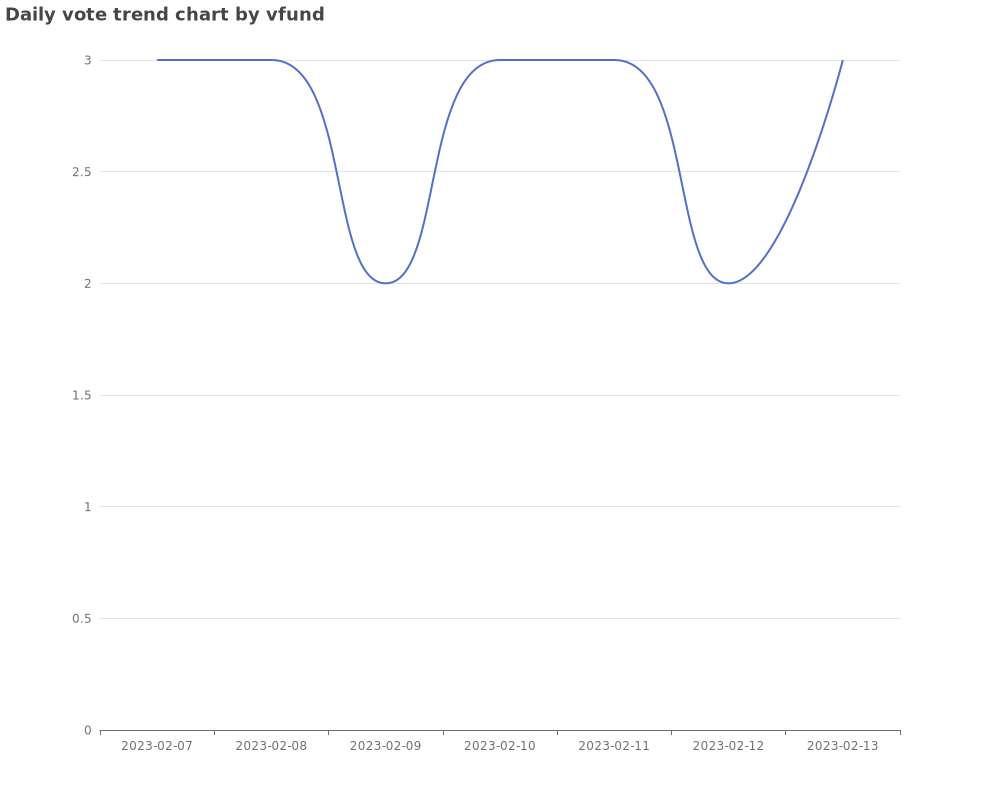The image size is (1000, 800).
Task: Select the 2023-02-11 x-axis label
Action: click(614, 746)
